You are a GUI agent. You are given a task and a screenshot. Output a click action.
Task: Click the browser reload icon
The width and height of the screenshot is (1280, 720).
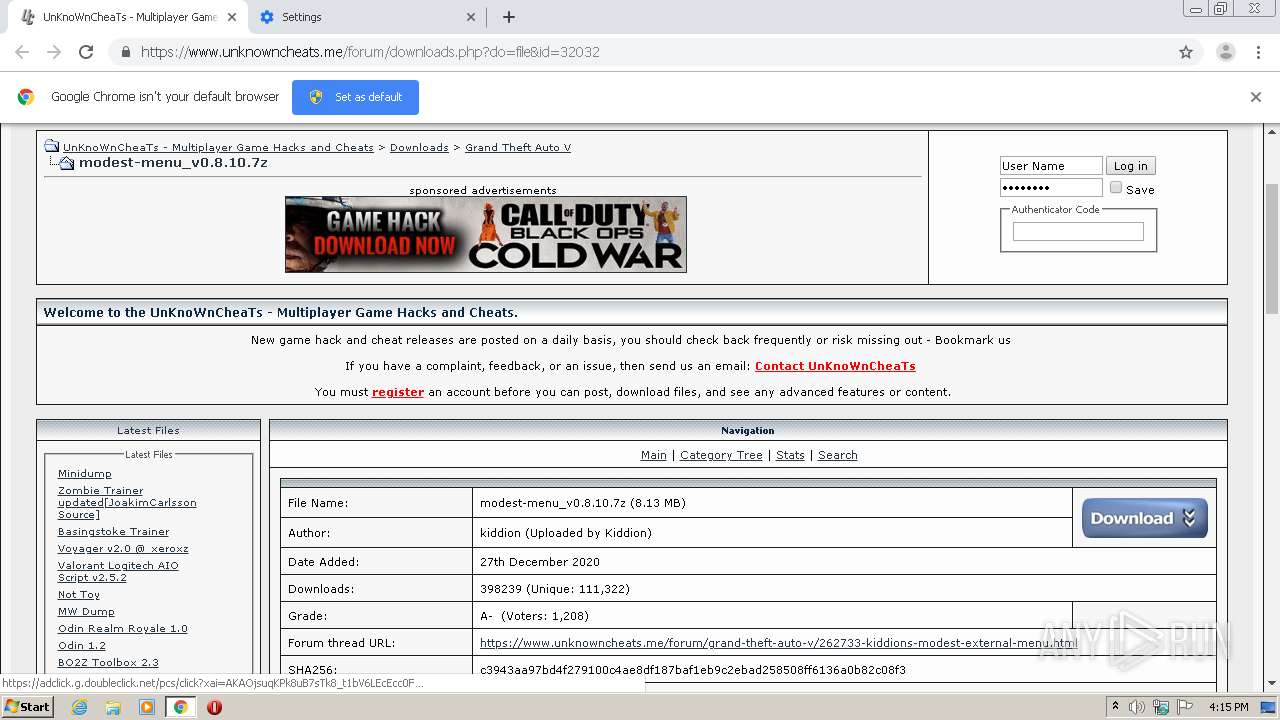tap(86, 52)
